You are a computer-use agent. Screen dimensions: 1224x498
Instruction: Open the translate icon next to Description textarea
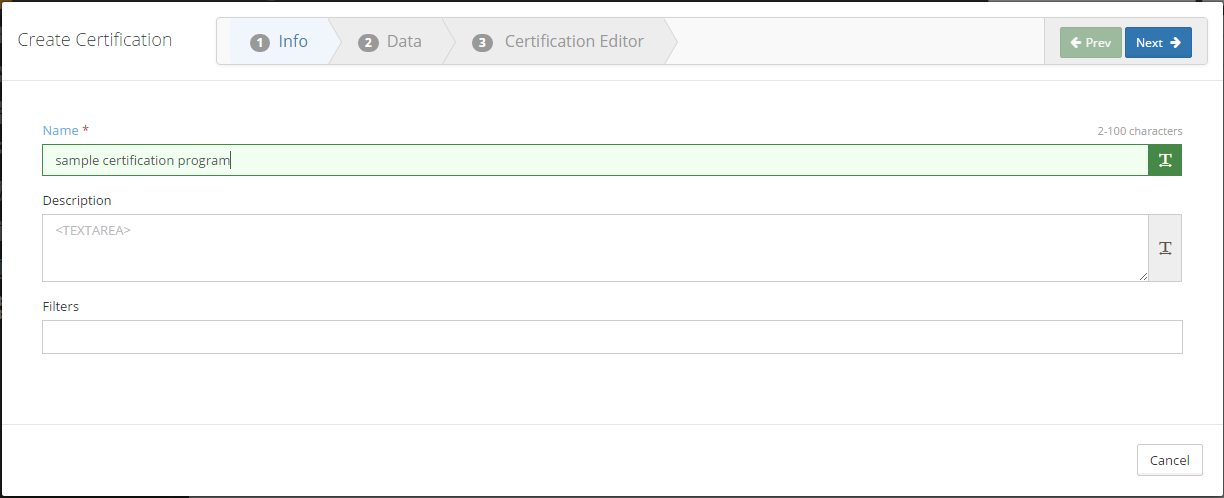click(x=1165, y=248)
